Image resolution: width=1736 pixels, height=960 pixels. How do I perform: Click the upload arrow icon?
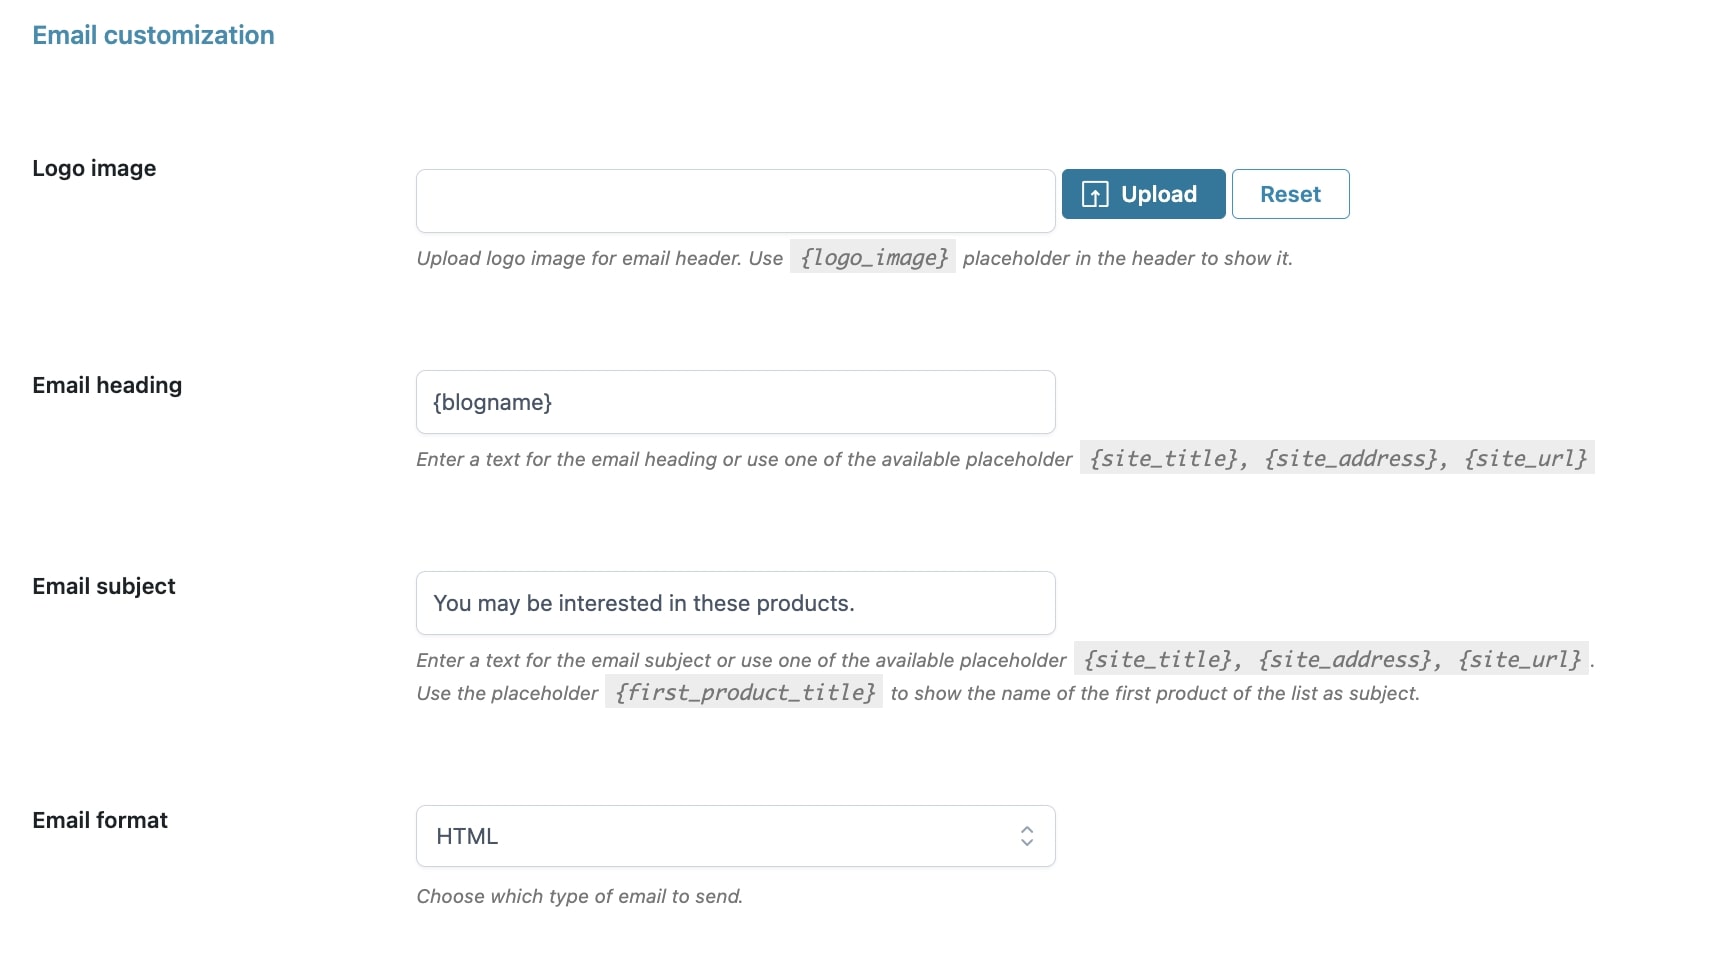(x=1095, y=195)
